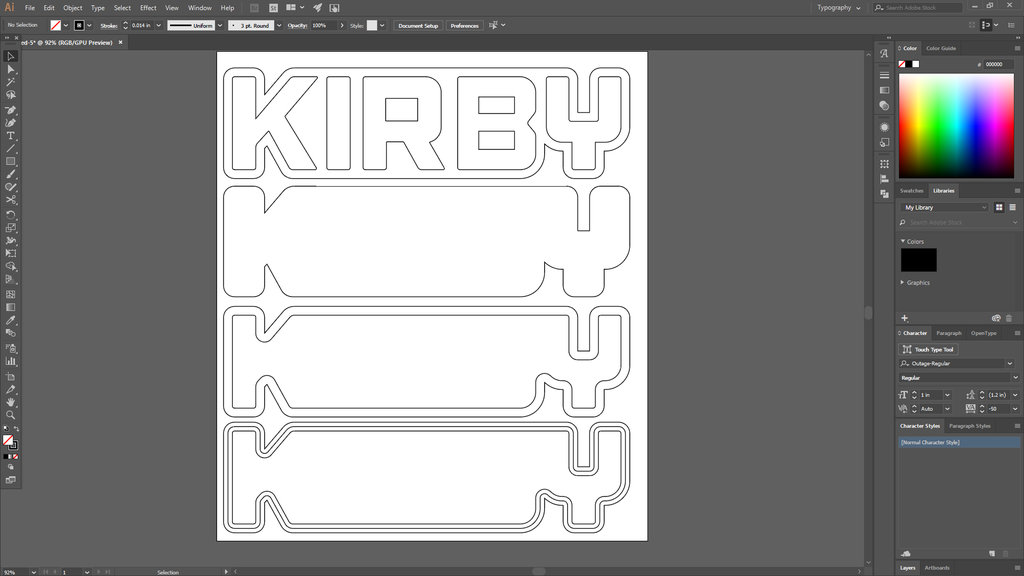The width and height of the screenshot is (1024, 576).
Task: Pick a color from the color spectrum
Action: coord(956,125)
